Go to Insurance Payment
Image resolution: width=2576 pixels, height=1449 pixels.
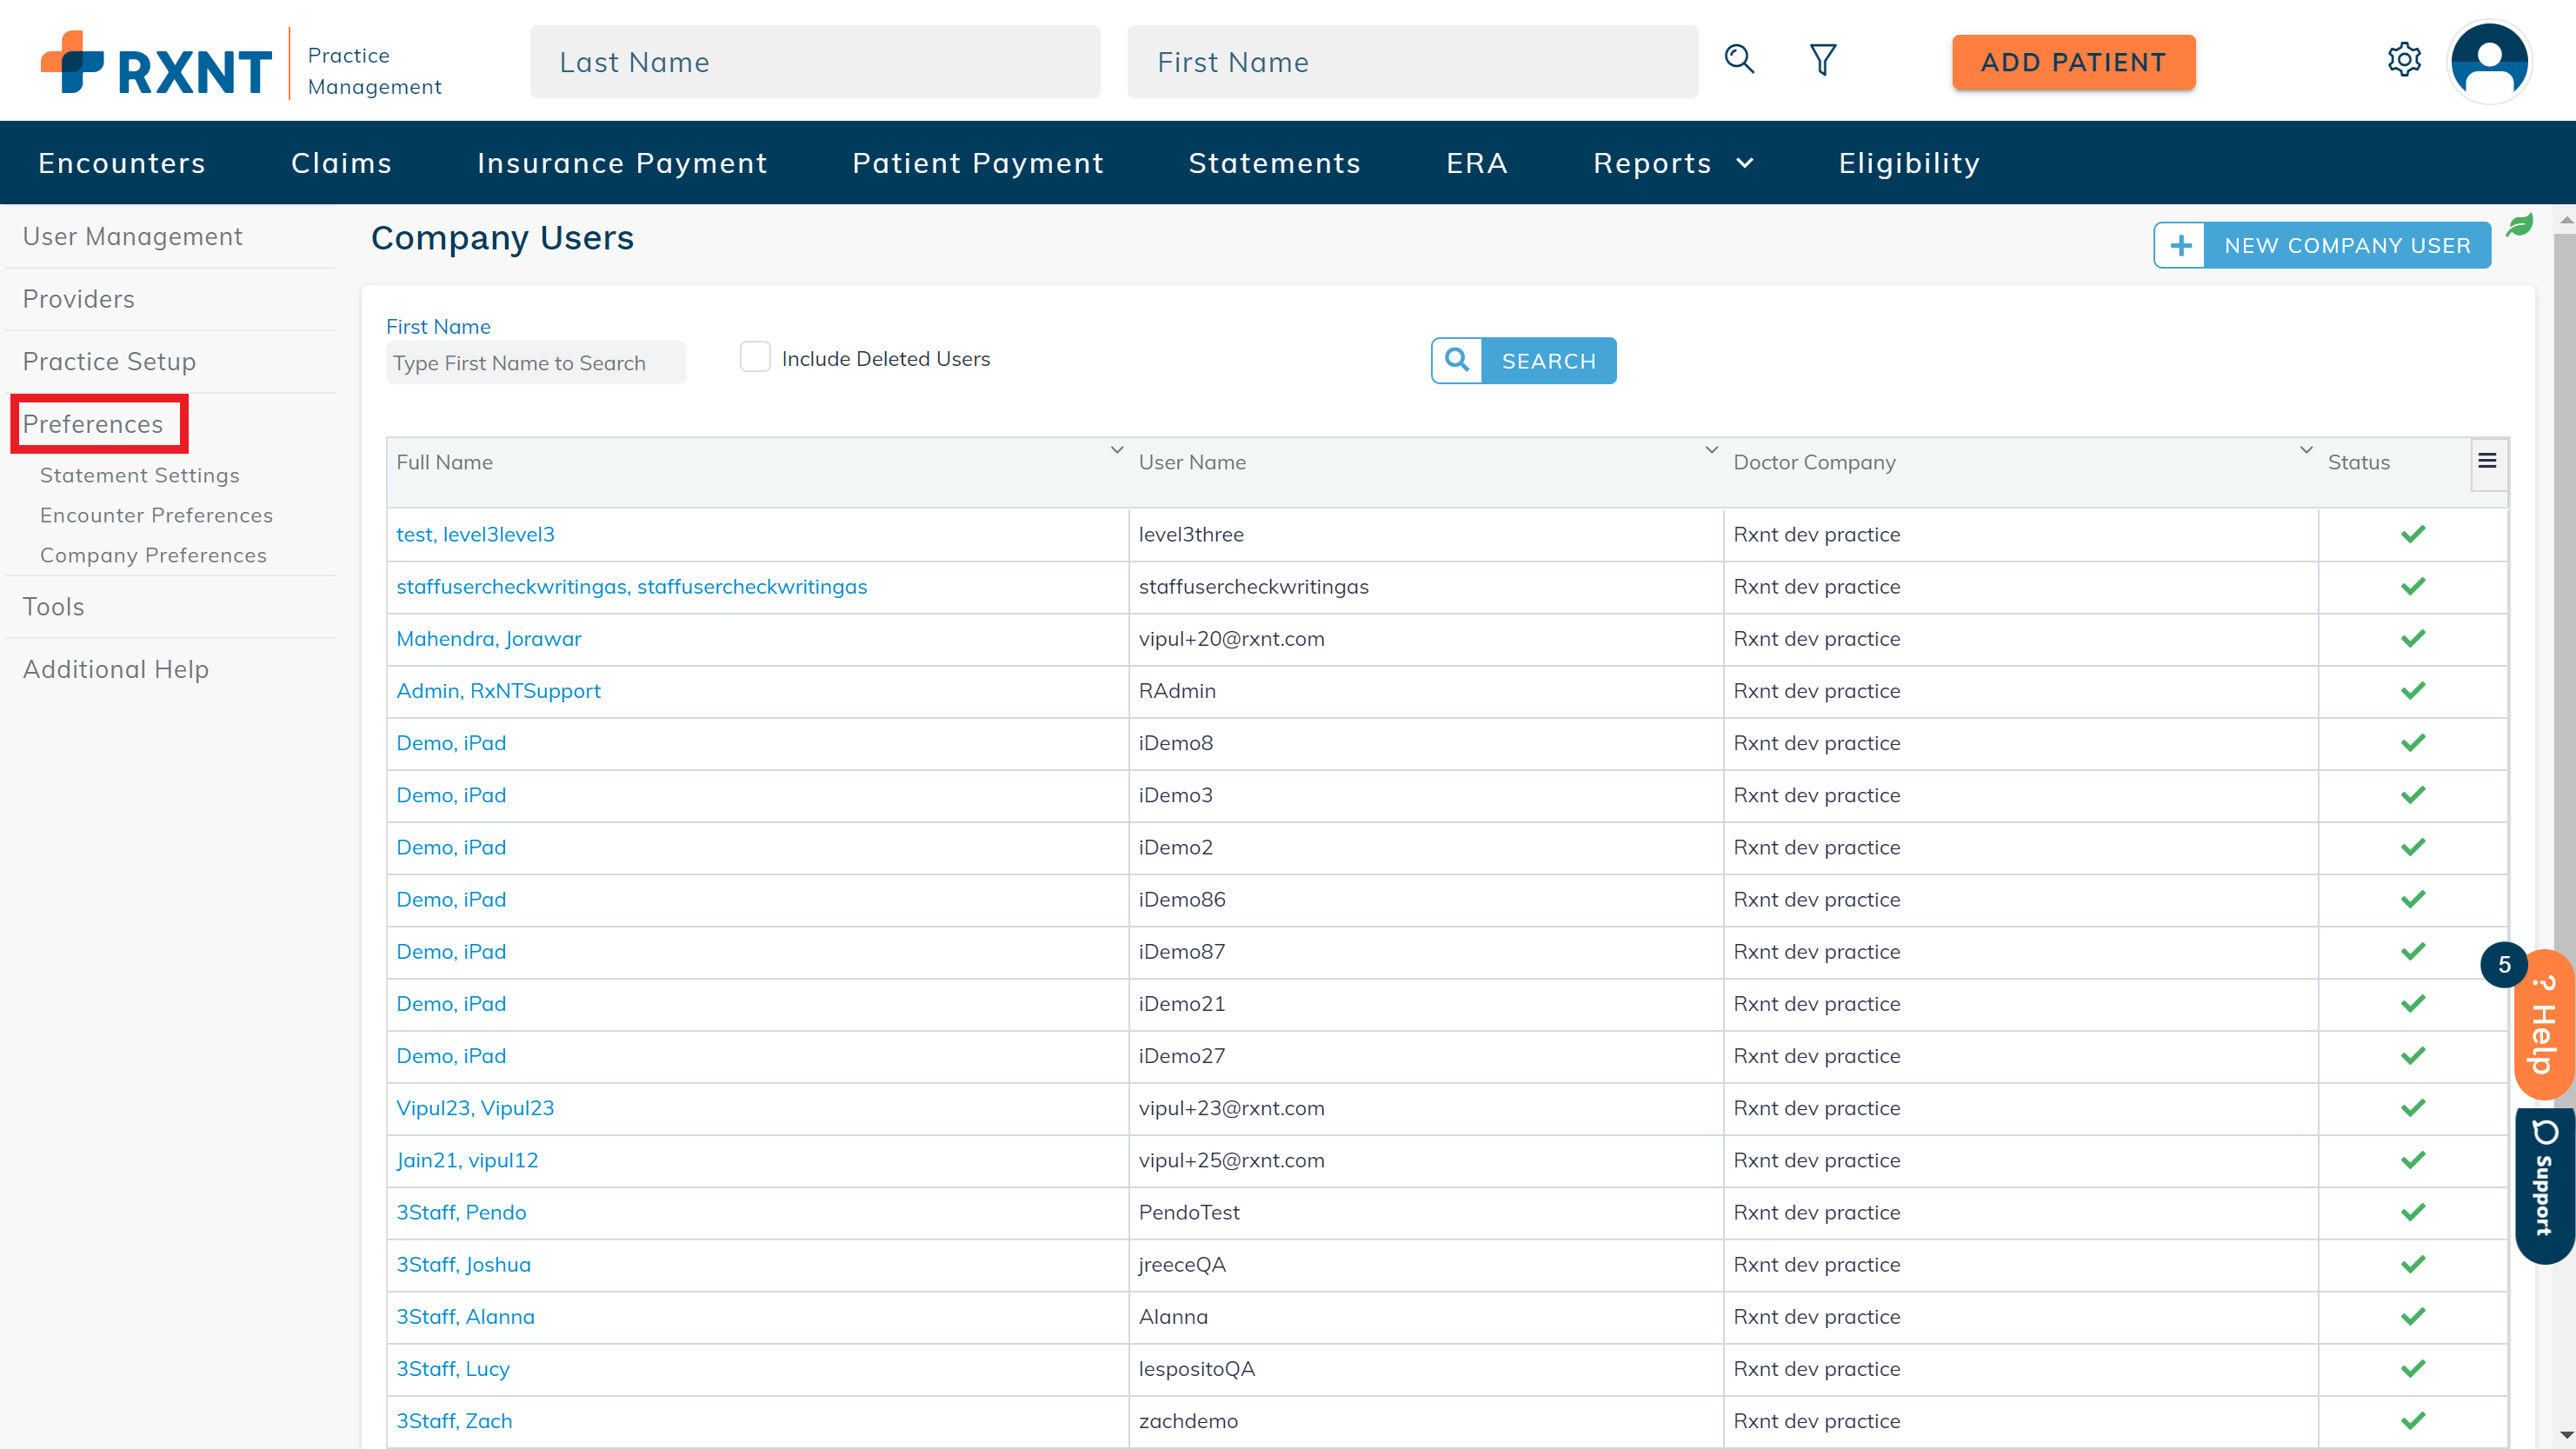pyautogui.click(x=622, y=163)
